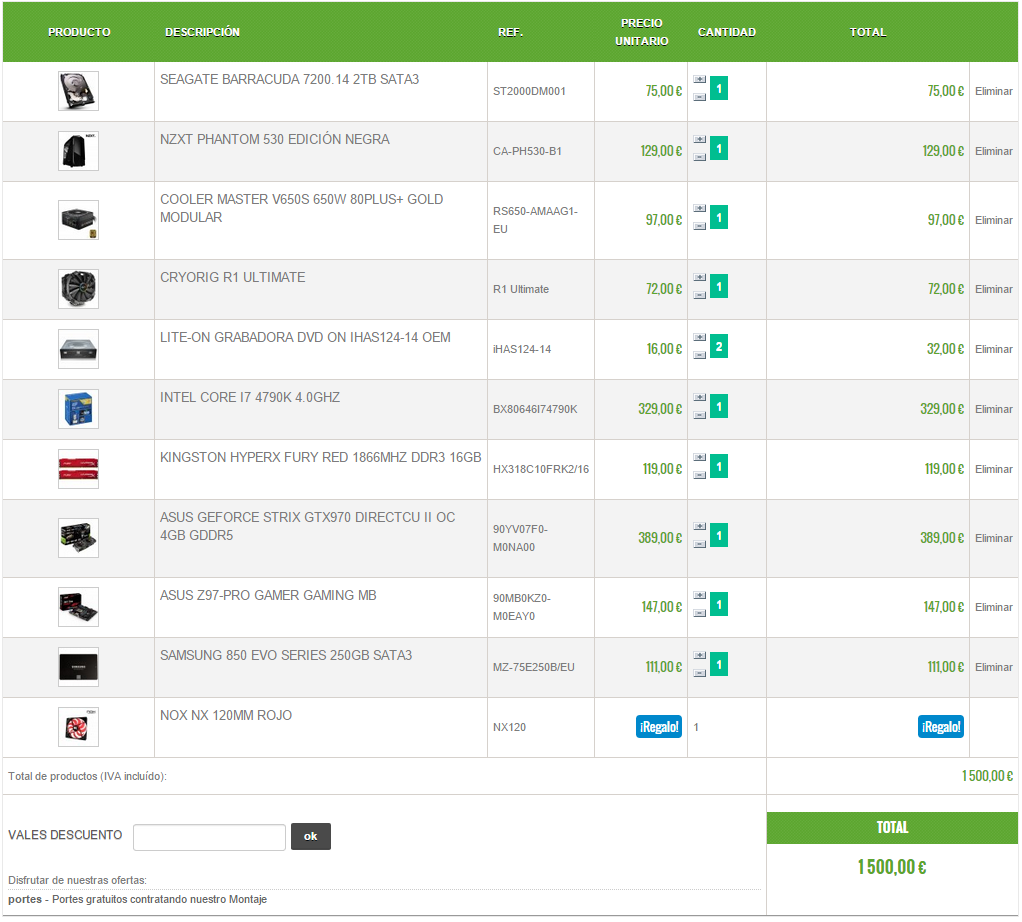Viewport: 1022px width, 922px height.
Task: Open Asus GTX970 graphics card thumbnail
Action: (78, 538)
